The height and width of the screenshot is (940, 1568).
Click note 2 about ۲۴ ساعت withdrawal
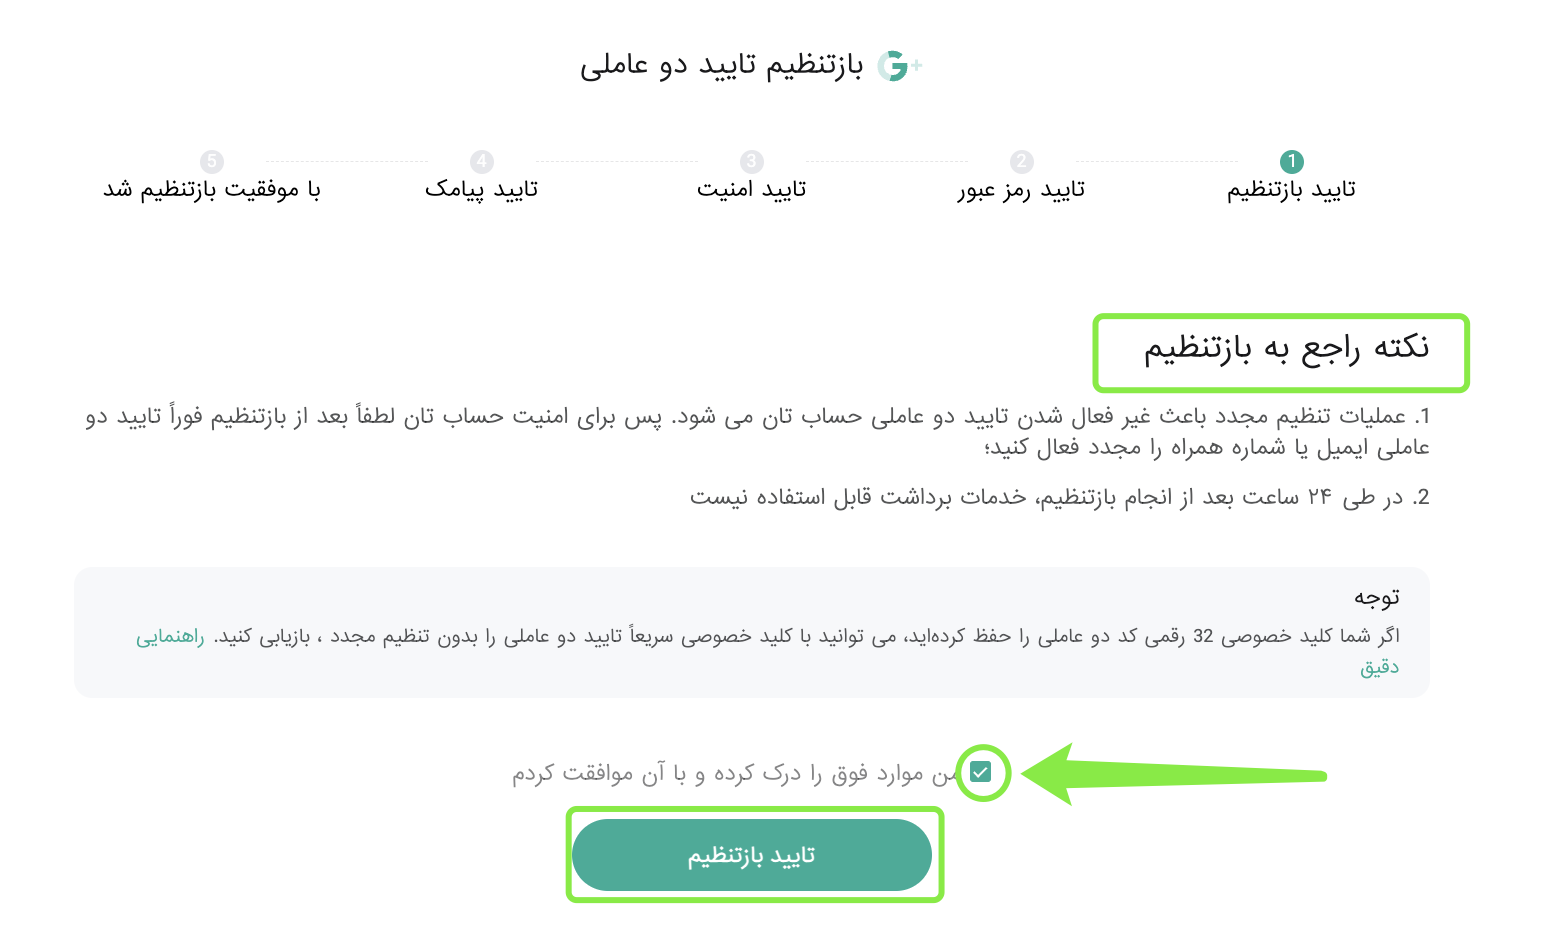[1060, 497]
